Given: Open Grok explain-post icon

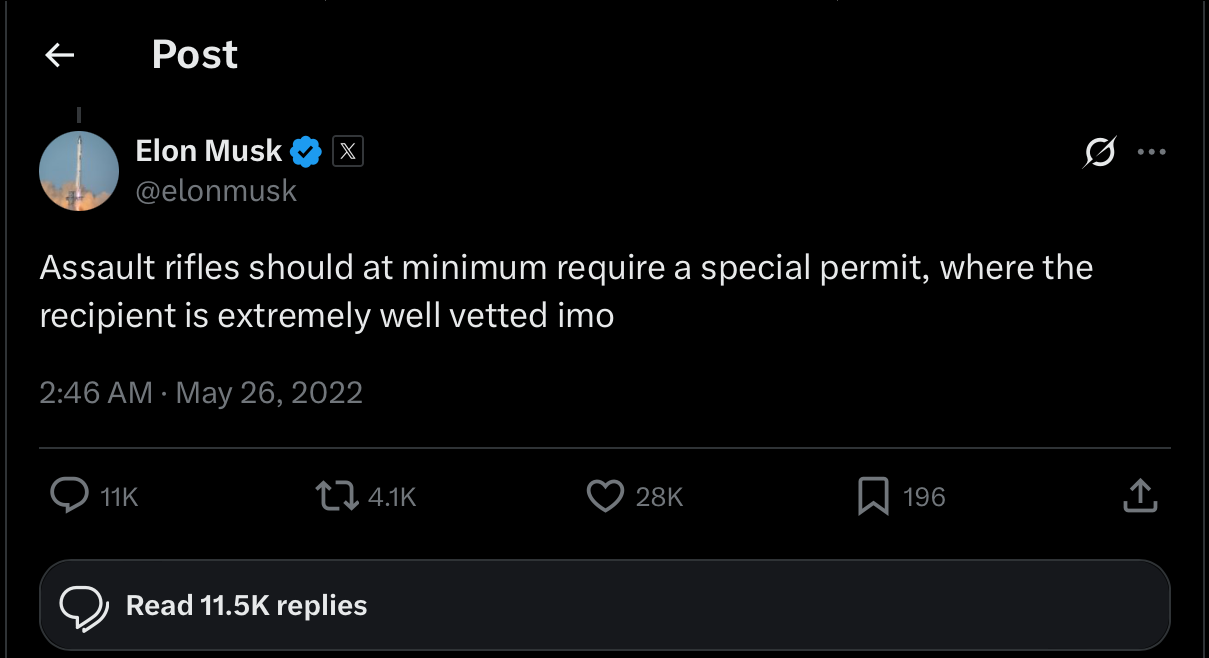Looking at the screenshot, I should tap(1099, 153).
